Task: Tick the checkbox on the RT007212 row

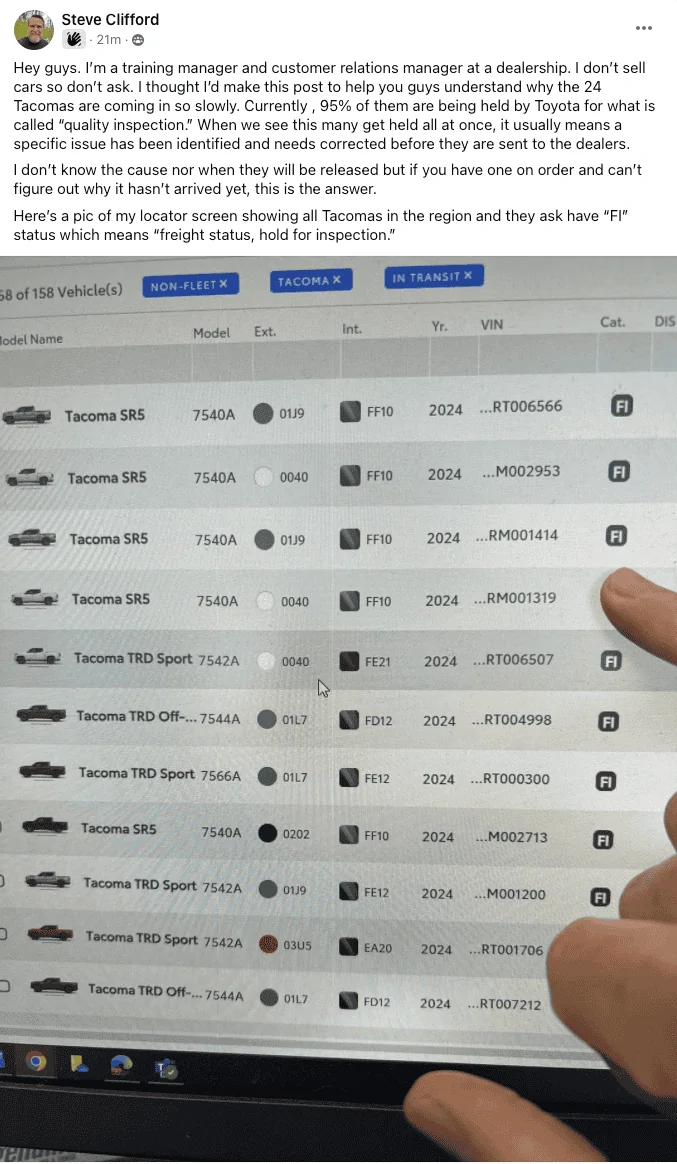Action: click(4, 987)
